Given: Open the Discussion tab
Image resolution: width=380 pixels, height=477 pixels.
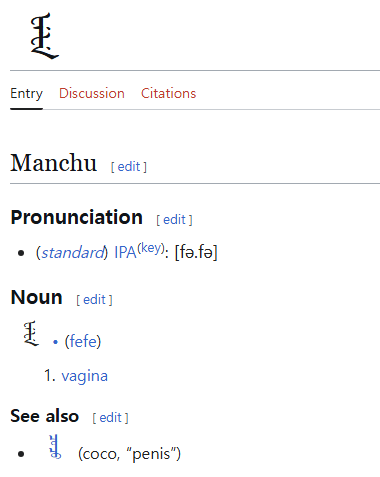Looking at the screenshot, I should coord(92,94).
